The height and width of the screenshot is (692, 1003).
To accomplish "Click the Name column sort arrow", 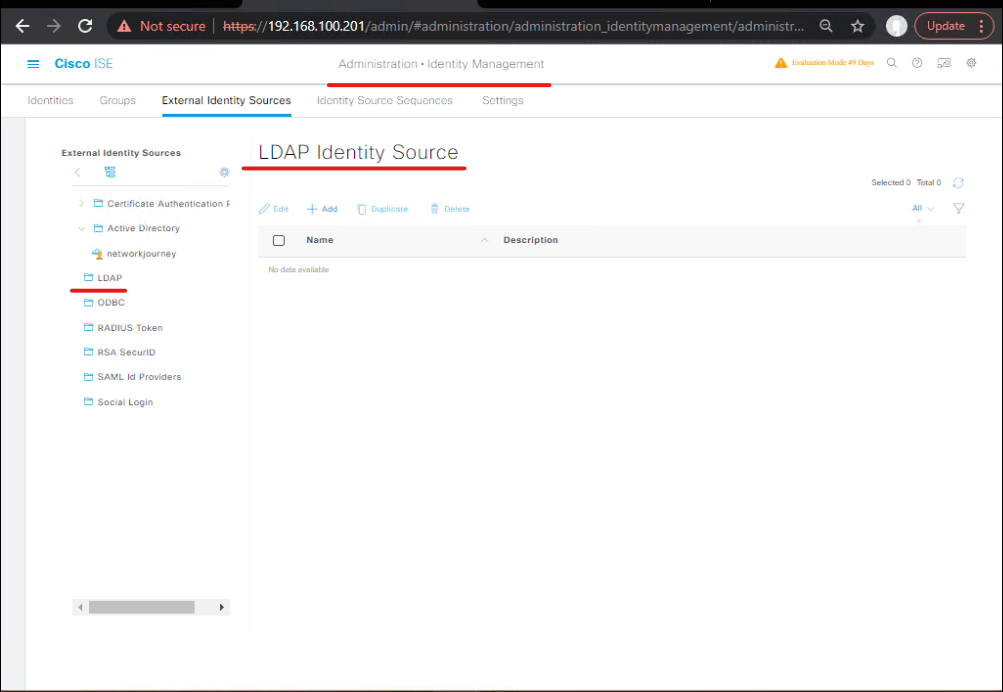I will 484,240.
